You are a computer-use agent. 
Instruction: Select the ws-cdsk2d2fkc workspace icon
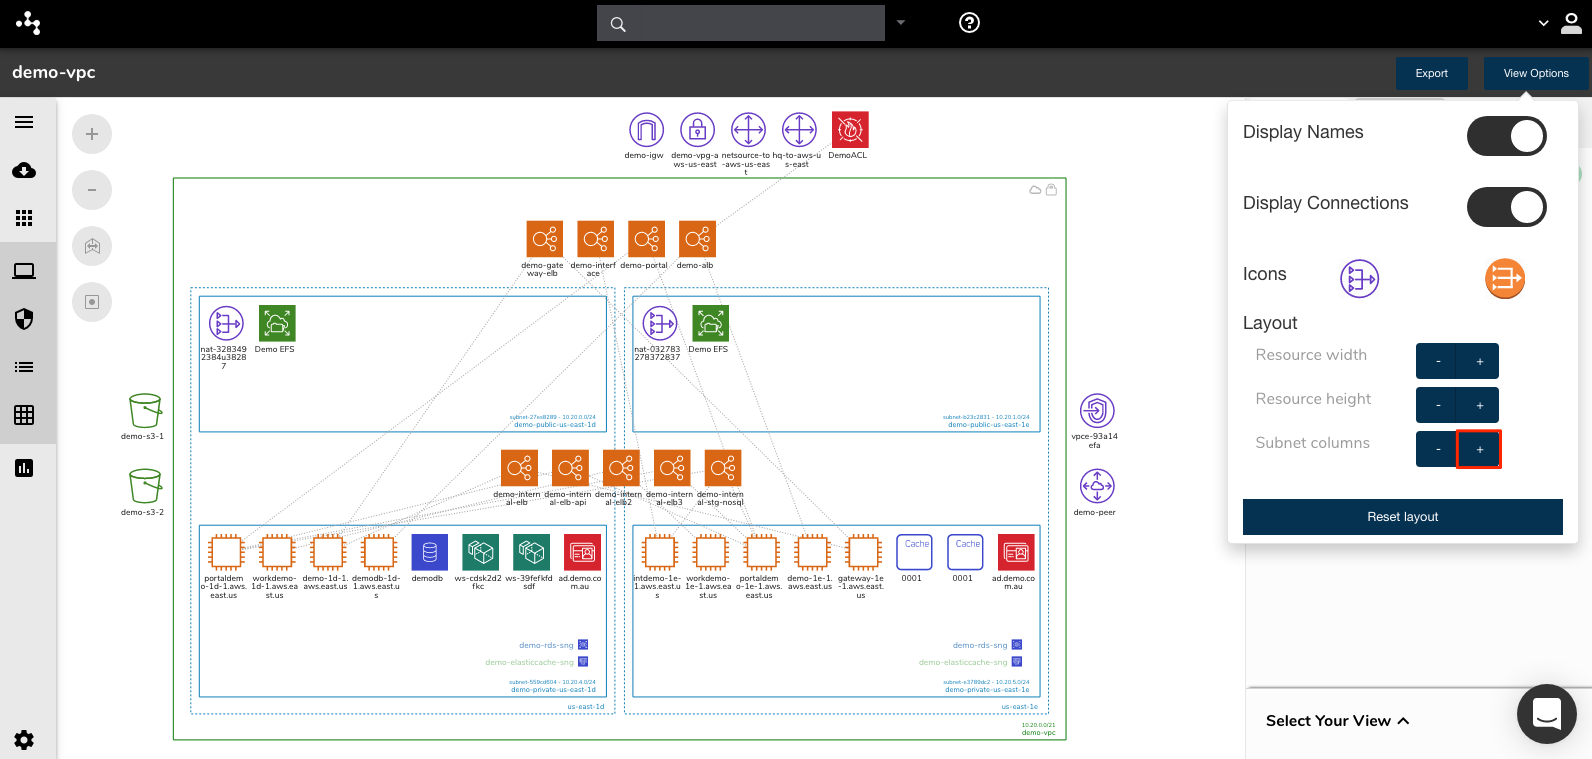(480, 553)
